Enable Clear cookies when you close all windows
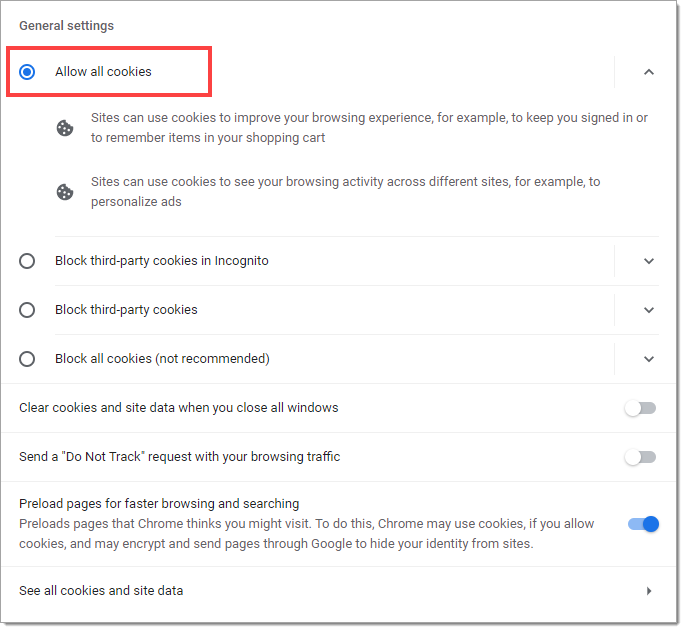The image size is (684, 630). click(x=640, y=408)
